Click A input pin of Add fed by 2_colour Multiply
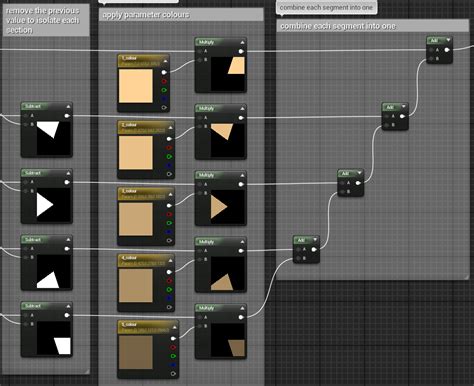Image resolution: width=474 pixels, height=386 pixels. click(x=387, y=116)
